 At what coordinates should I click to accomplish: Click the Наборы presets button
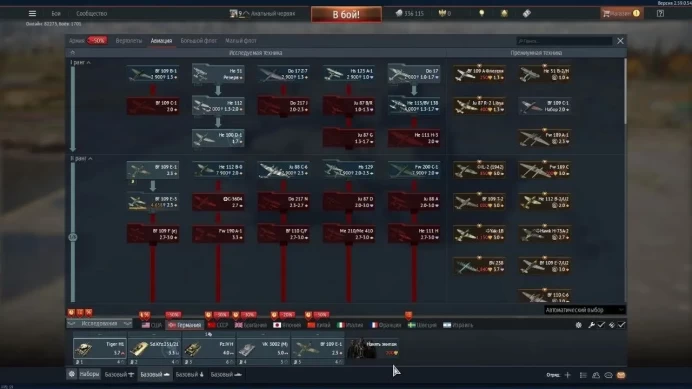89,374
